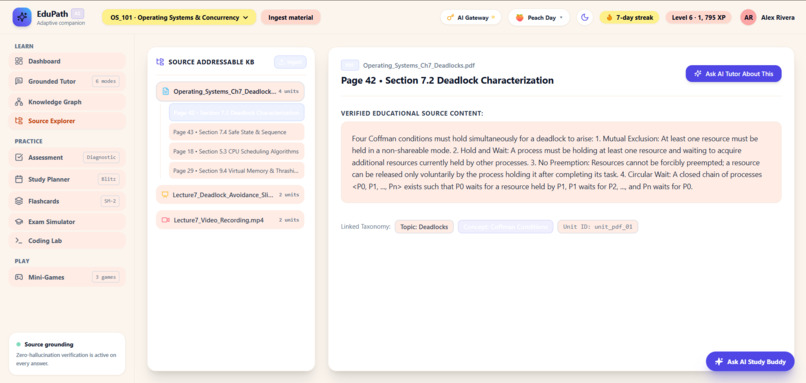
Task: Click the Diagnostic badge beside Assessment
Action: 101,157
